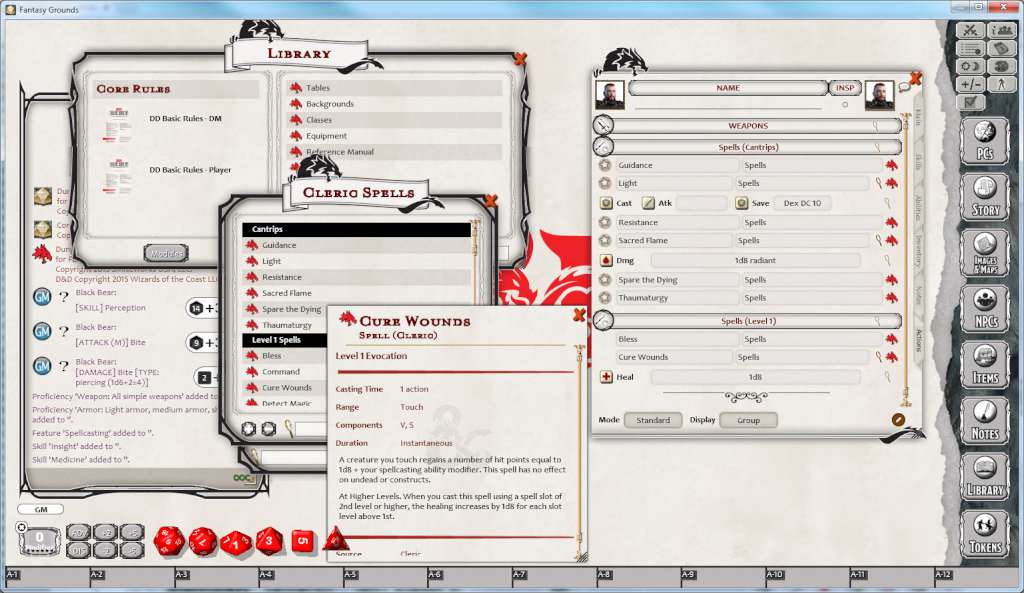Open the NPCs panel from the right sidebar
This screenshot has width=1024, height=593.
tap(986, 308)
